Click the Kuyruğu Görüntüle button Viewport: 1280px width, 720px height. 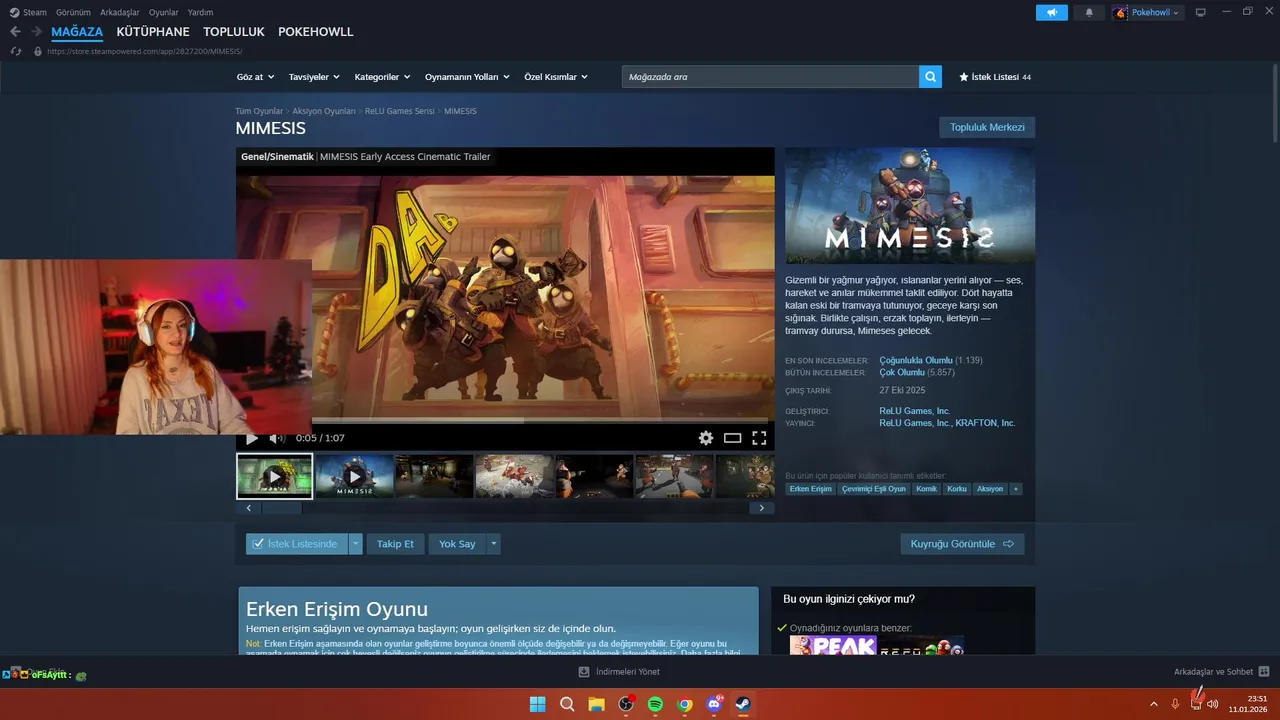click(962, 544)
